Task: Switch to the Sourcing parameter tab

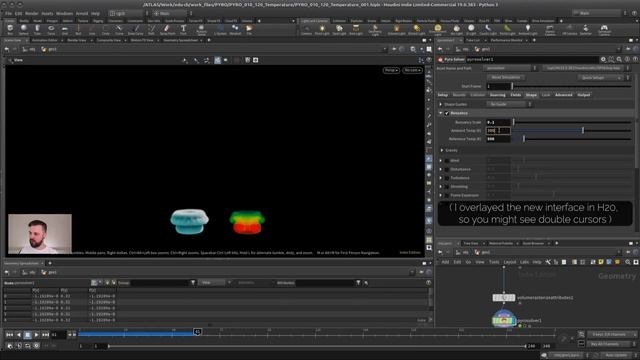Action: (498, 95)
